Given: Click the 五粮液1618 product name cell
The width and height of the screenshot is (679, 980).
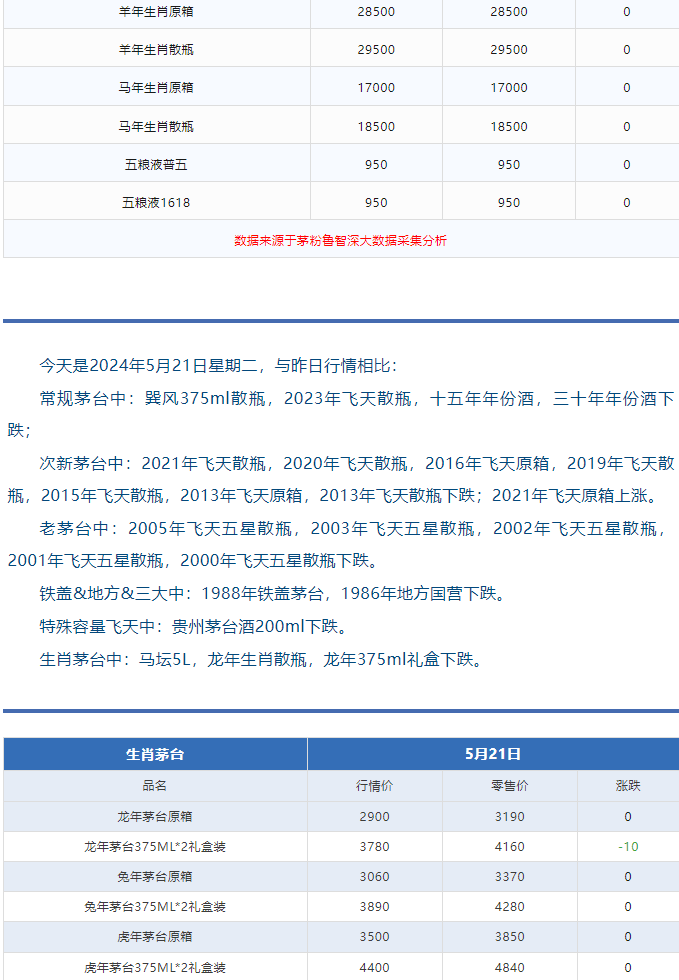Looking at the screenshot, I should click(x=156, y=202).
